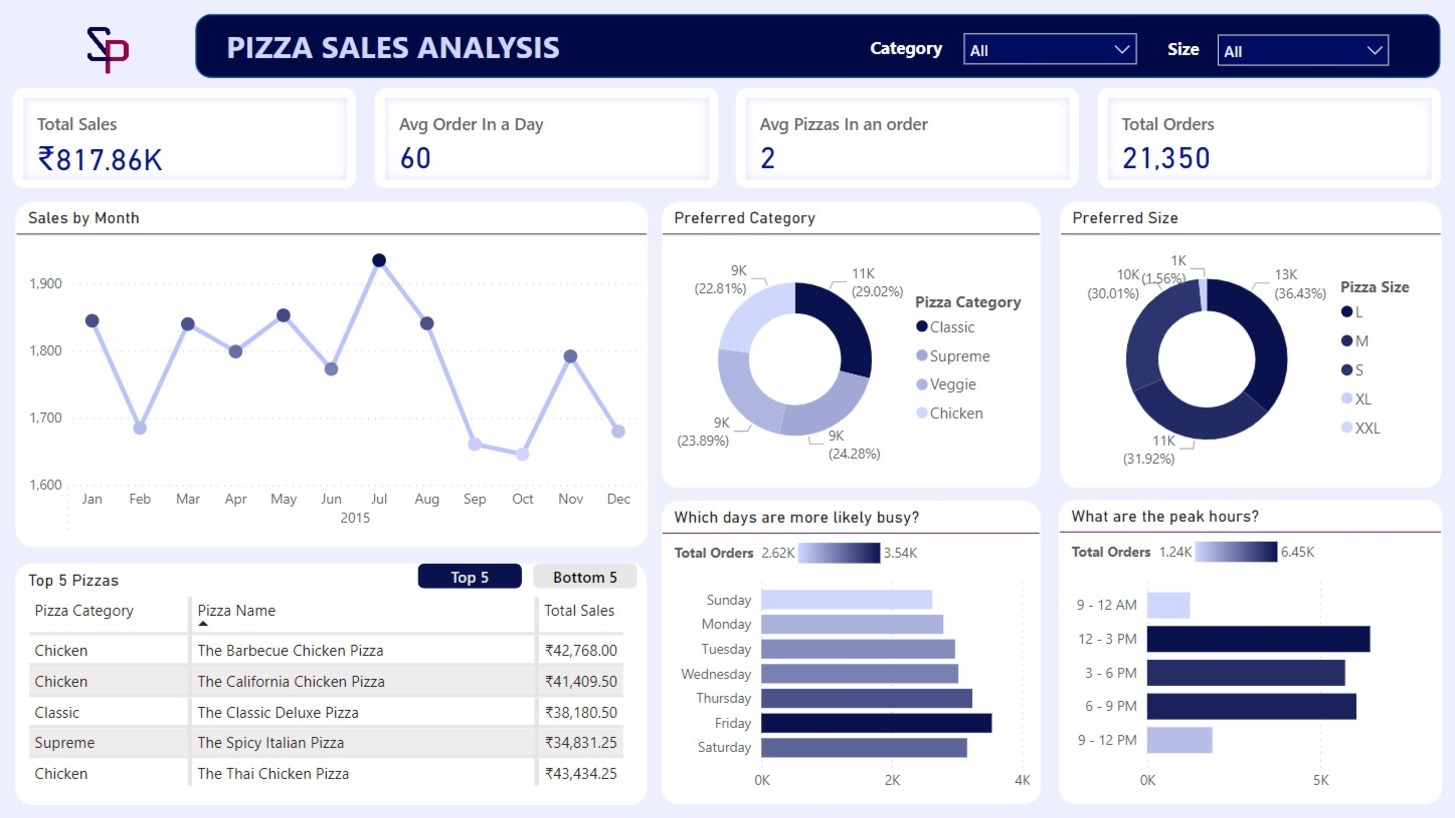Screen dimensions: 1455x818
Task: Open the Category slicer dropdown
Action: 1125,48
